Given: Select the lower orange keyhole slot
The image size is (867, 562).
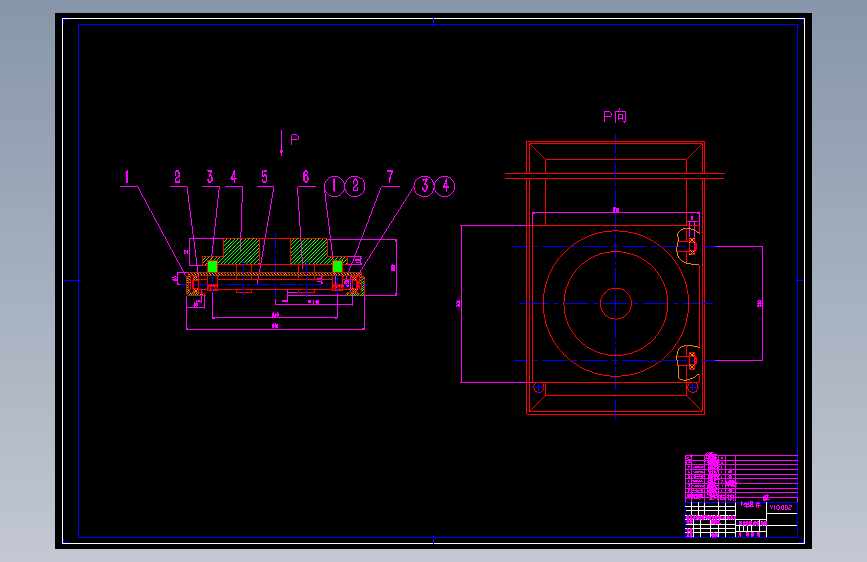Looking at the screenshot, I should [688, 361].
